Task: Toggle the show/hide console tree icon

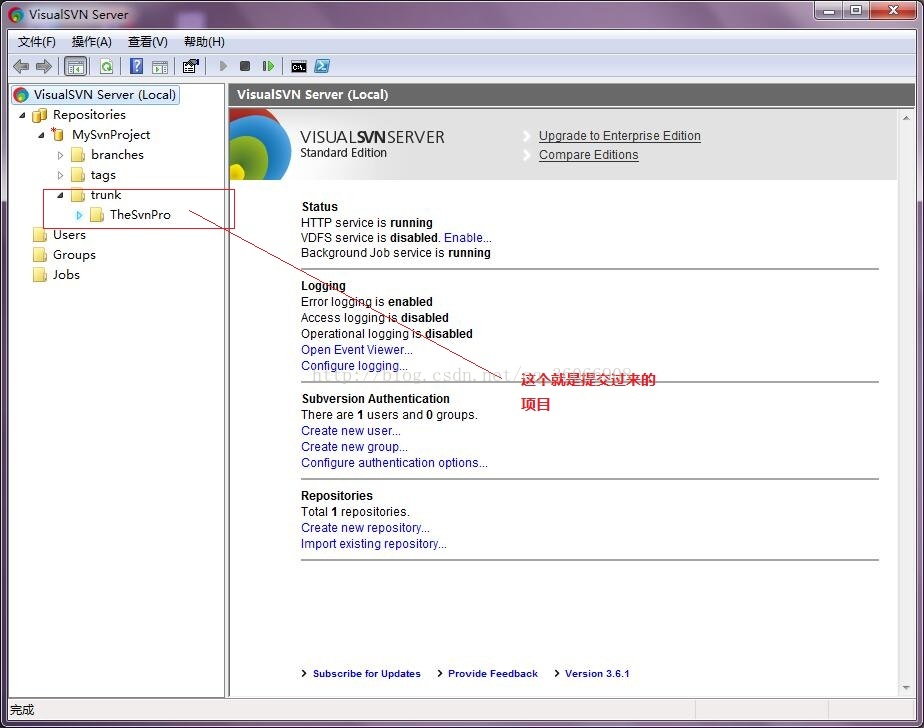Action: point(75,66)
